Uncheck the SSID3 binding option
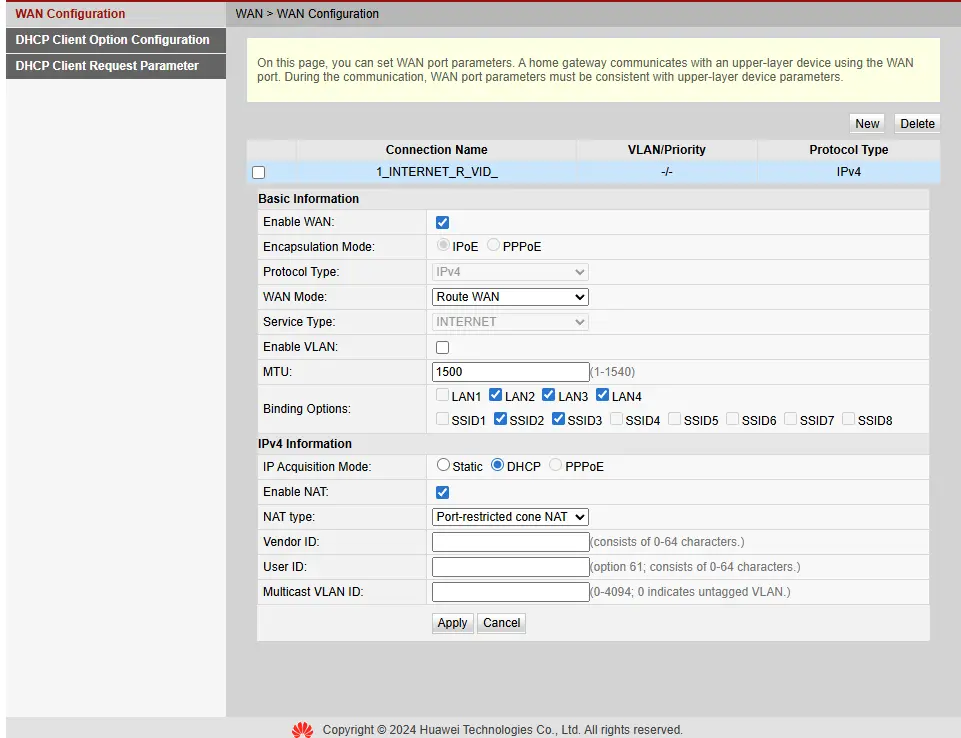The width and height of the screenshot is (961, 738). tap(558, 419)
